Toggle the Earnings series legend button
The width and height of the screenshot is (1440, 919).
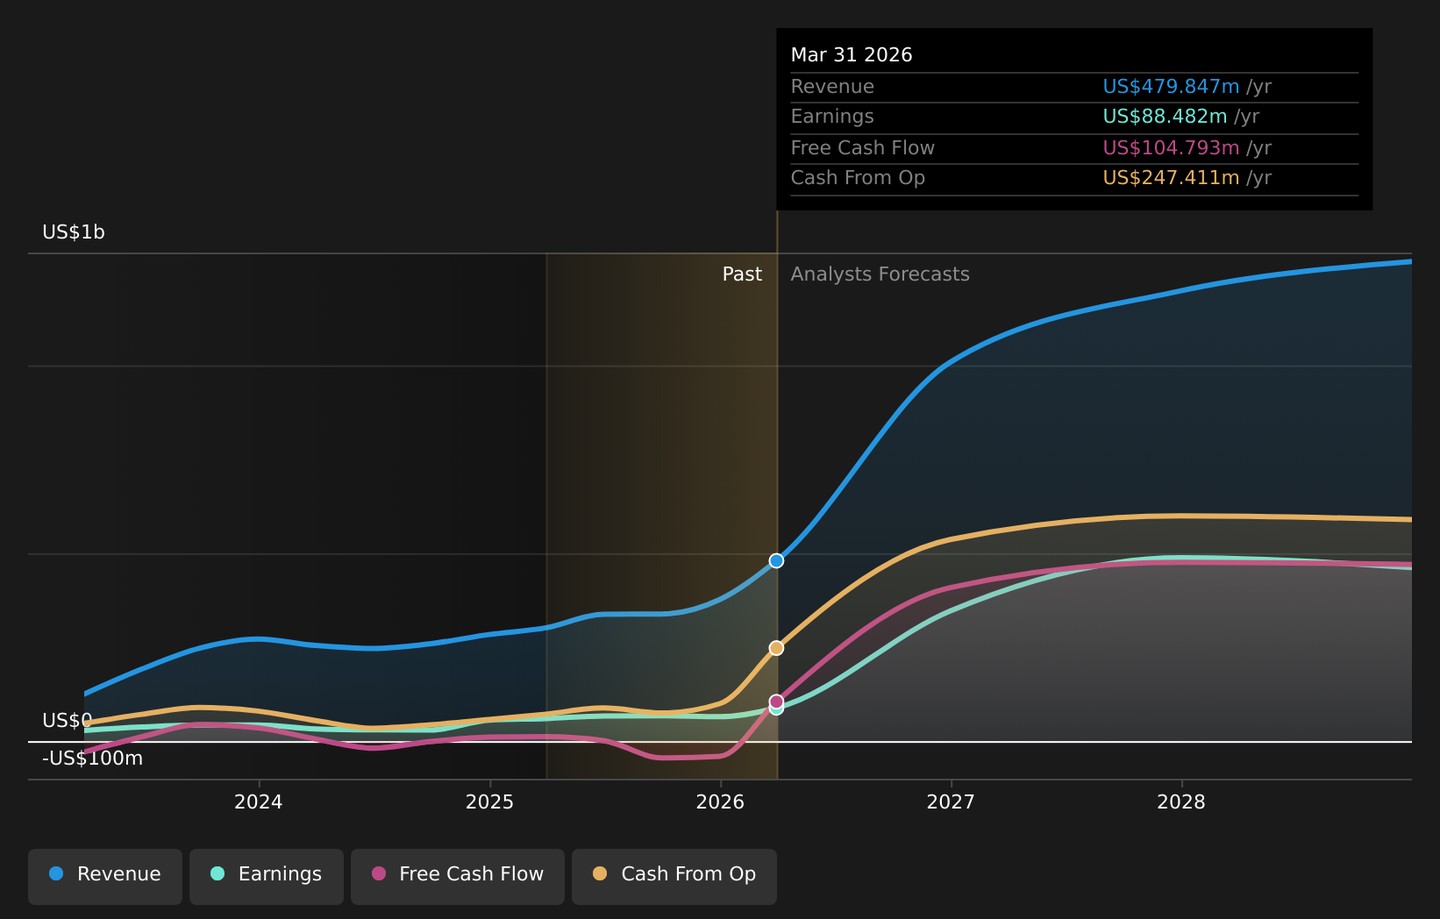click(x=266, y=876)
